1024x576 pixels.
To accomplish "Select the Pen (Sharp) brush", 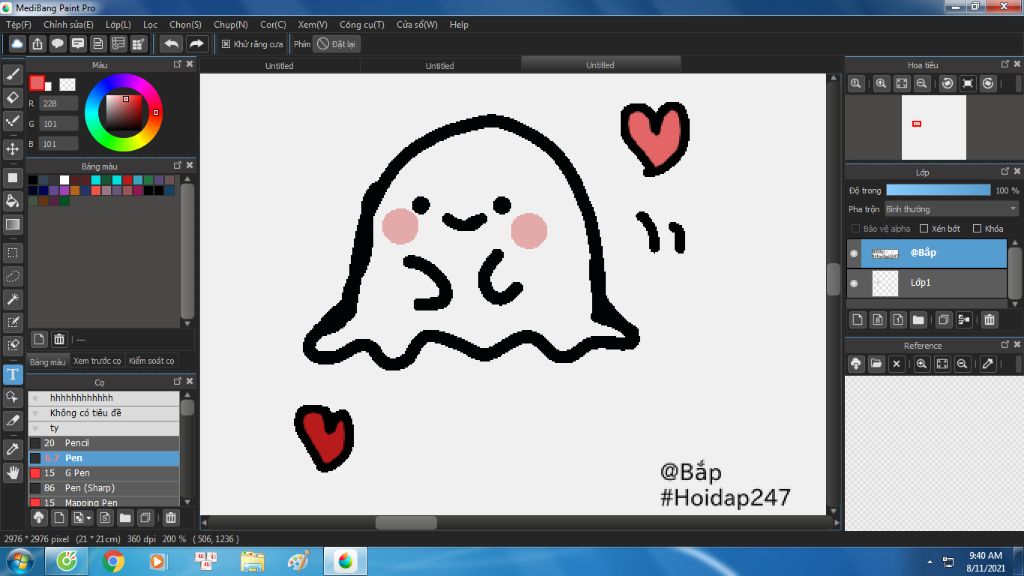I will 103,488.
